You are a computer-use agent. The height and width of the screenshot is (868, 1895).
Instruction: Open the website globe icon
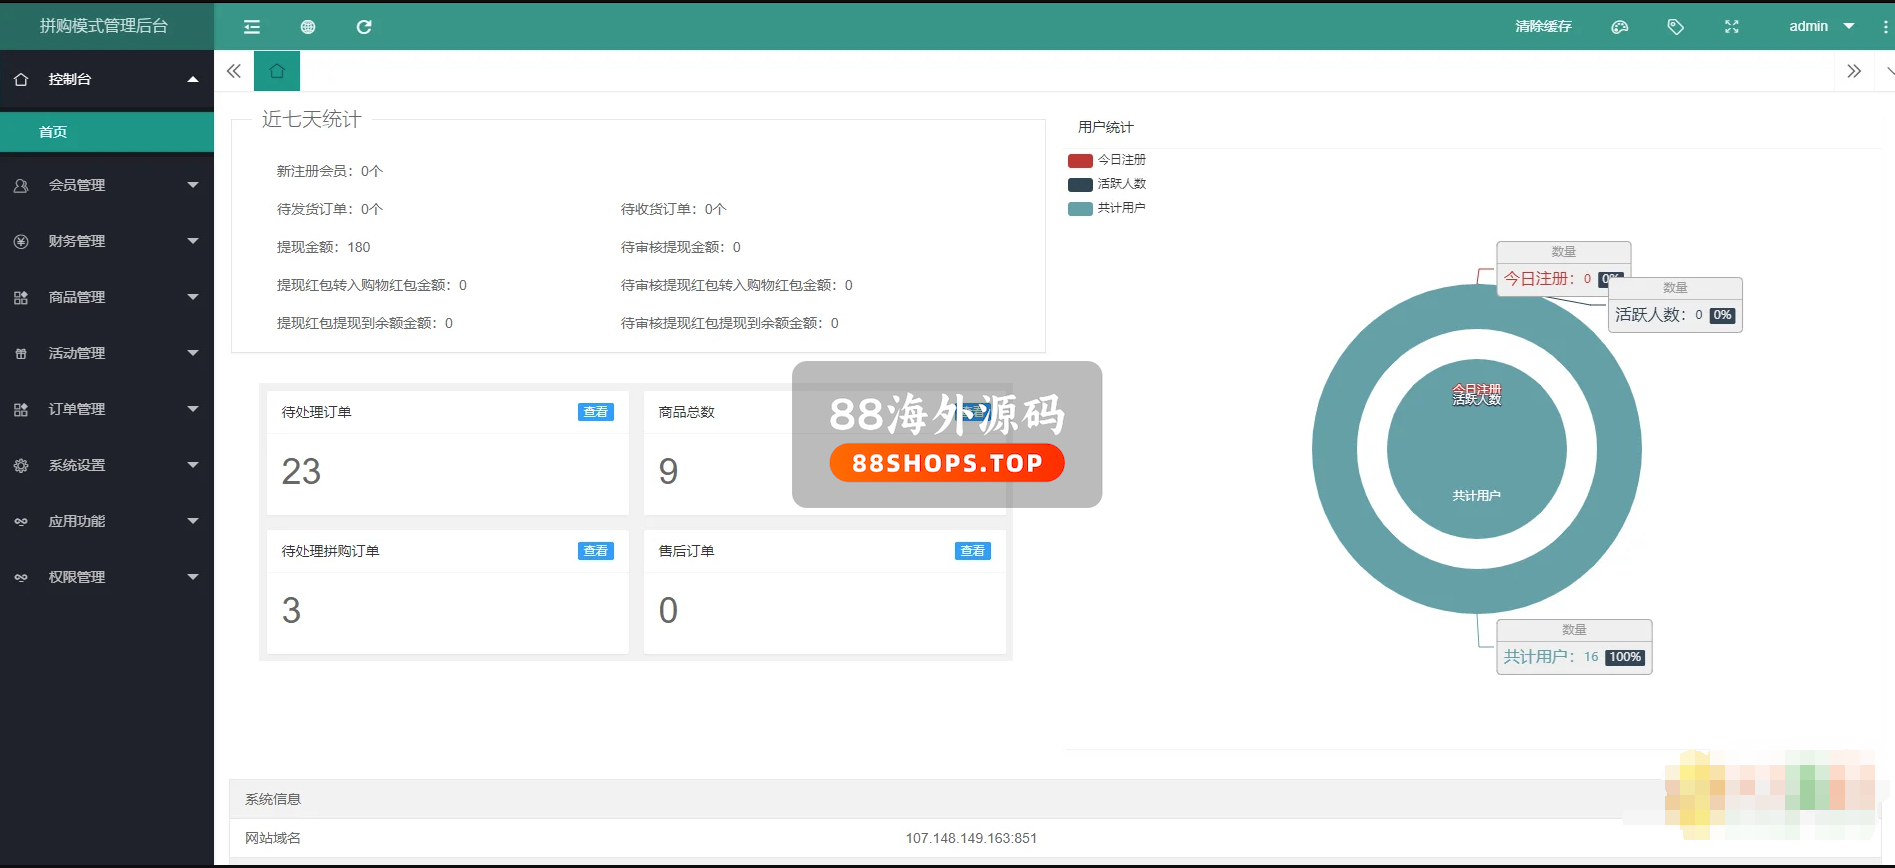click(x=308, y=27)
